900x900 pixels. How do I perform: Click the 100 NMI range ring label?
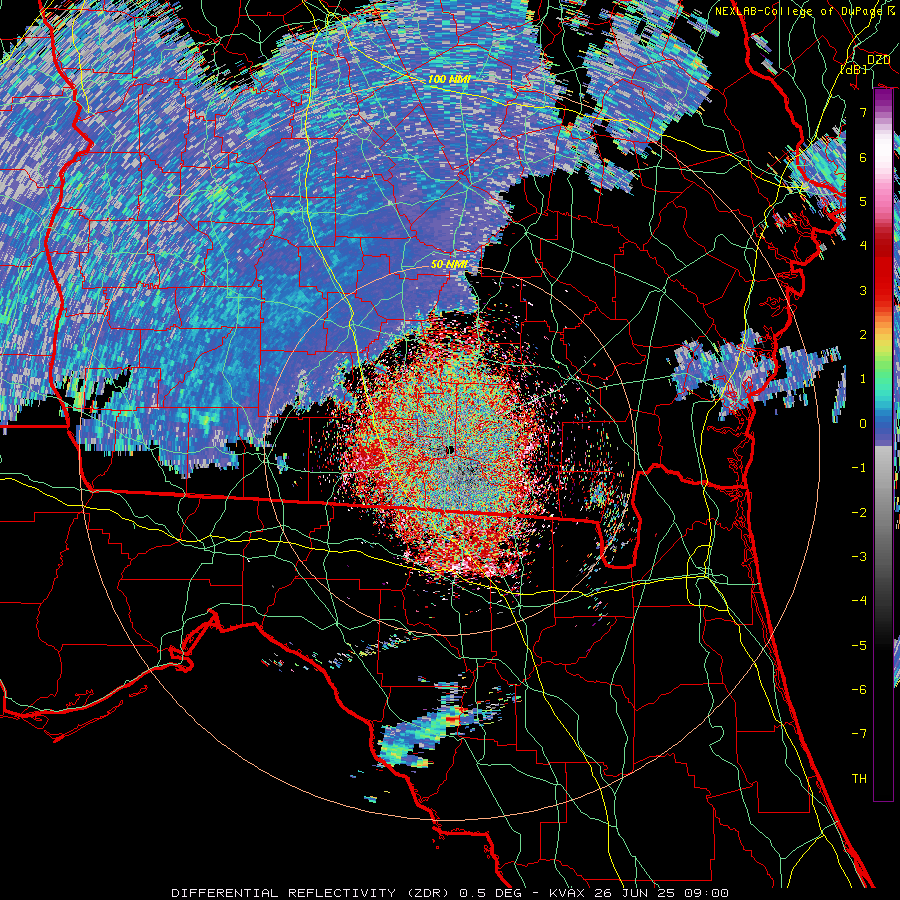pos(449,79)
